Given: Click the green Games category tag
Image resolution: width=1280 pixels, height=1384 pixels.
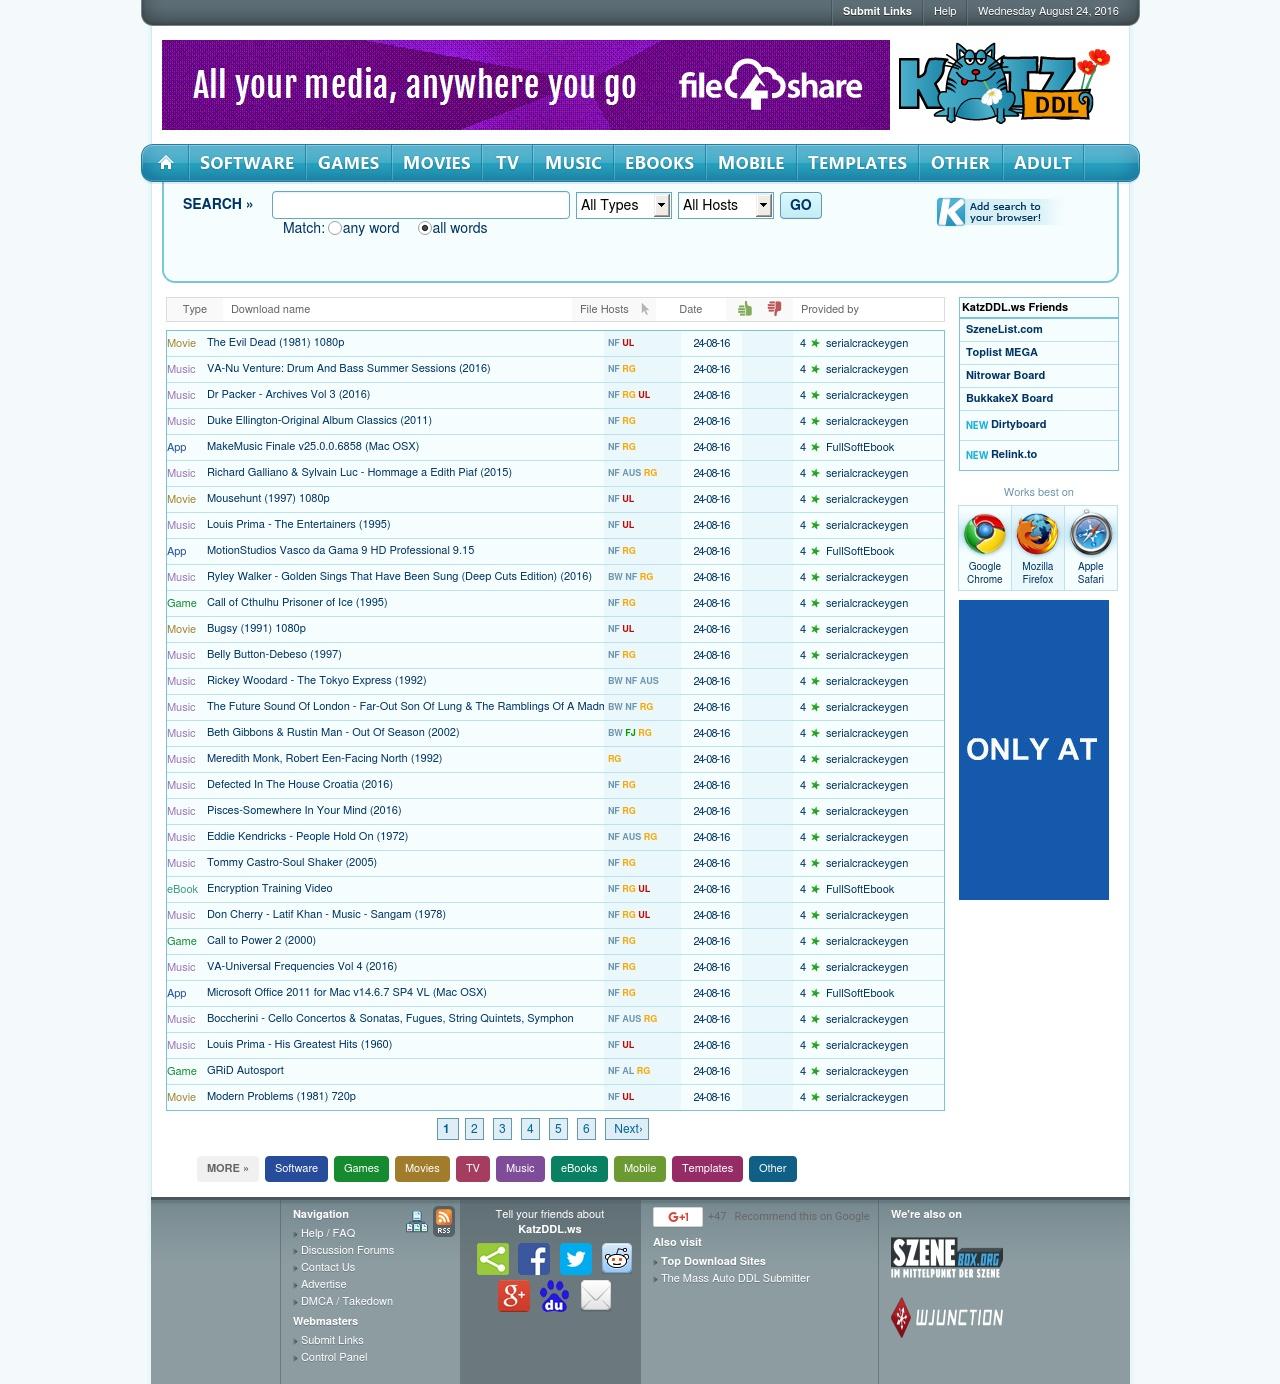Looking at the screenshot, I should (361, 1168).
